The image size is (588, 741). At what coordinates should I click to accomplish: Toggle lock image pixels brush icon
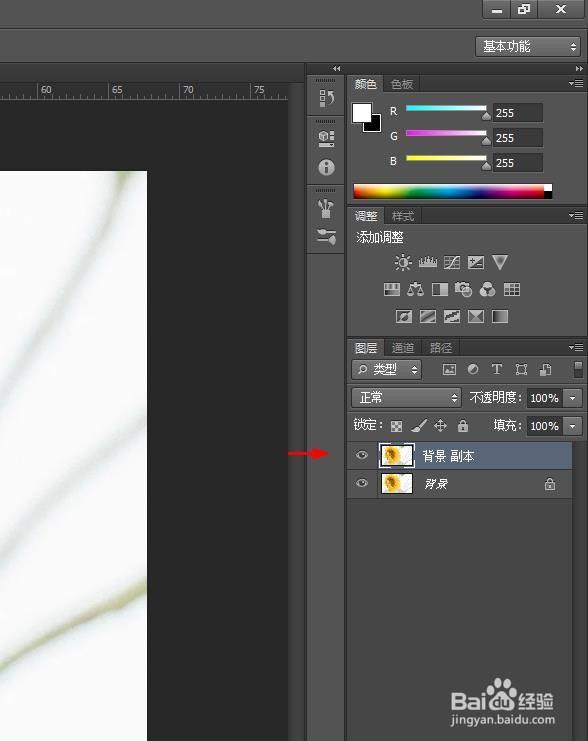419,426
